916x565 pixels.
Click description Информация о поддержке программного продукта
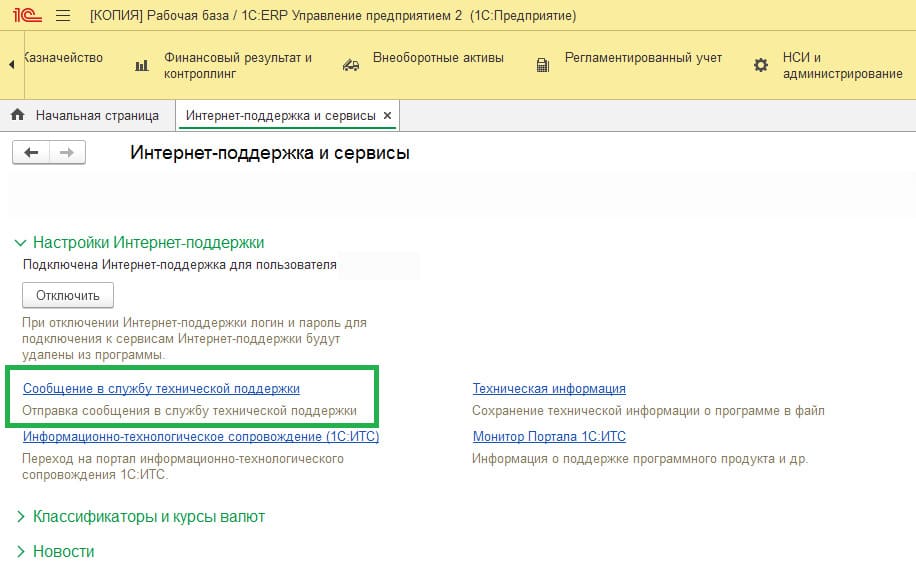click(640, 459)
